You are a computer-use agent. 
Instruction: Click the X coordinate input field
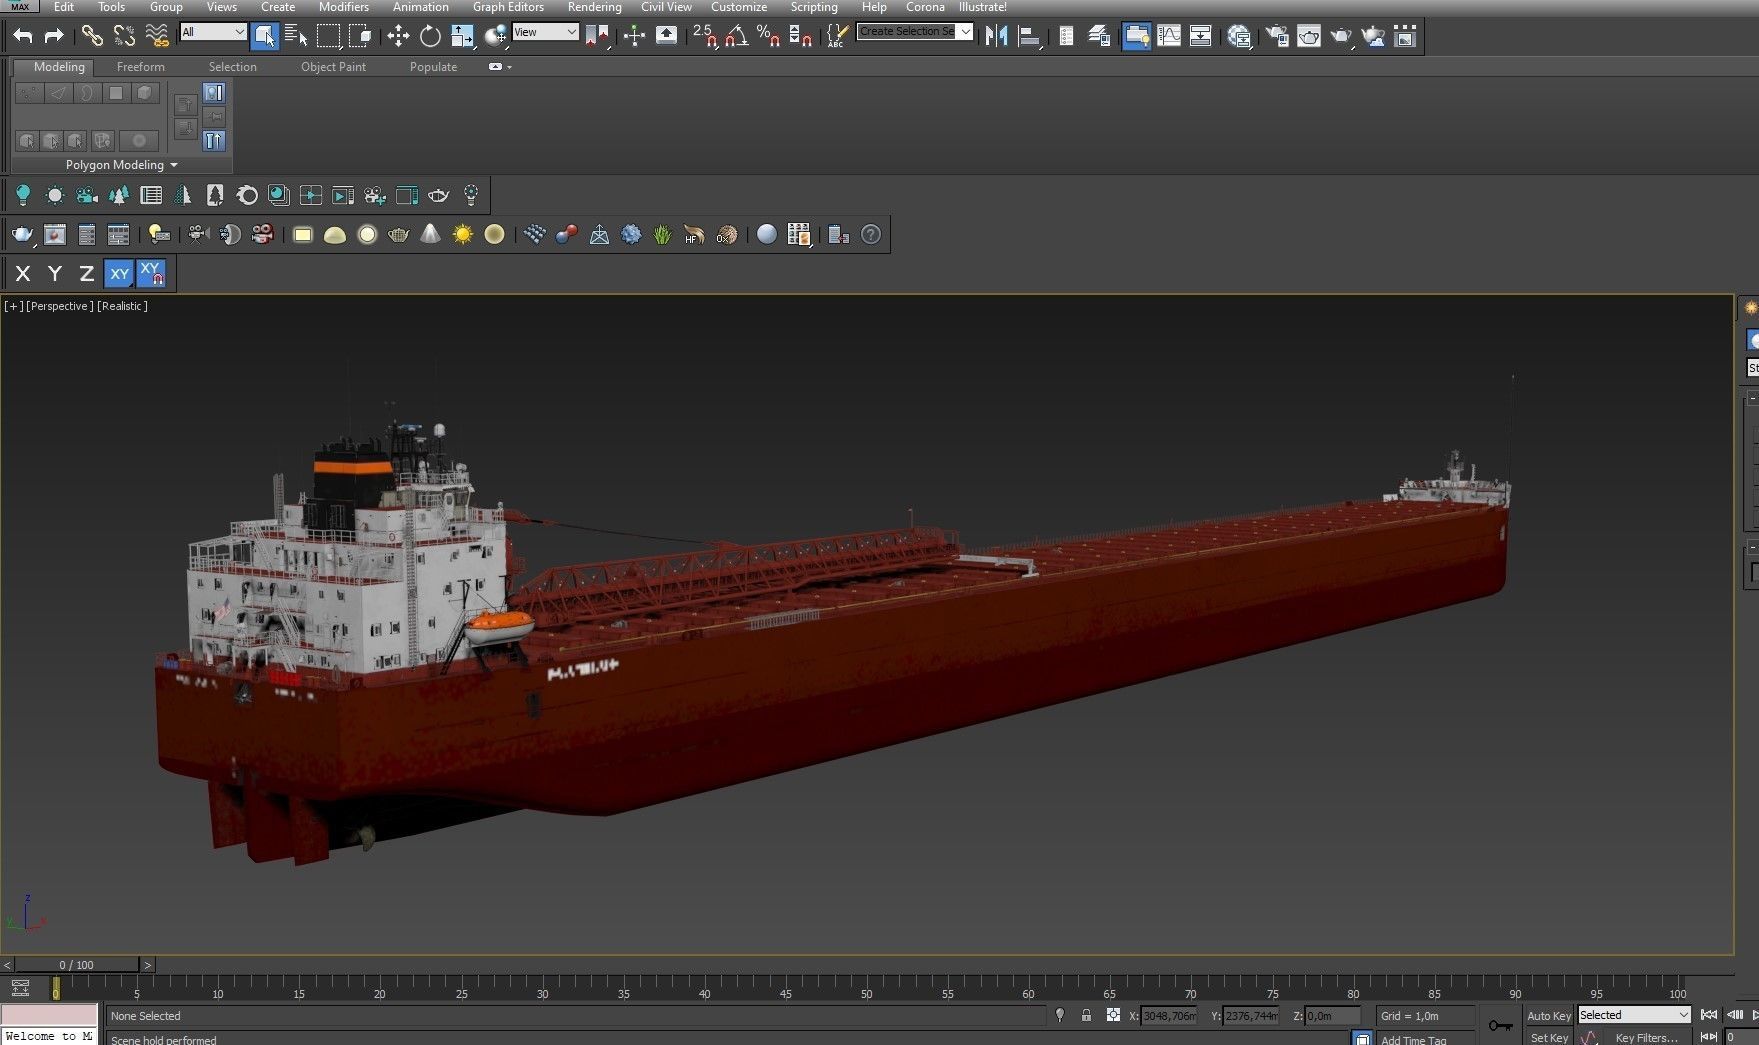coord(1169,1015)
